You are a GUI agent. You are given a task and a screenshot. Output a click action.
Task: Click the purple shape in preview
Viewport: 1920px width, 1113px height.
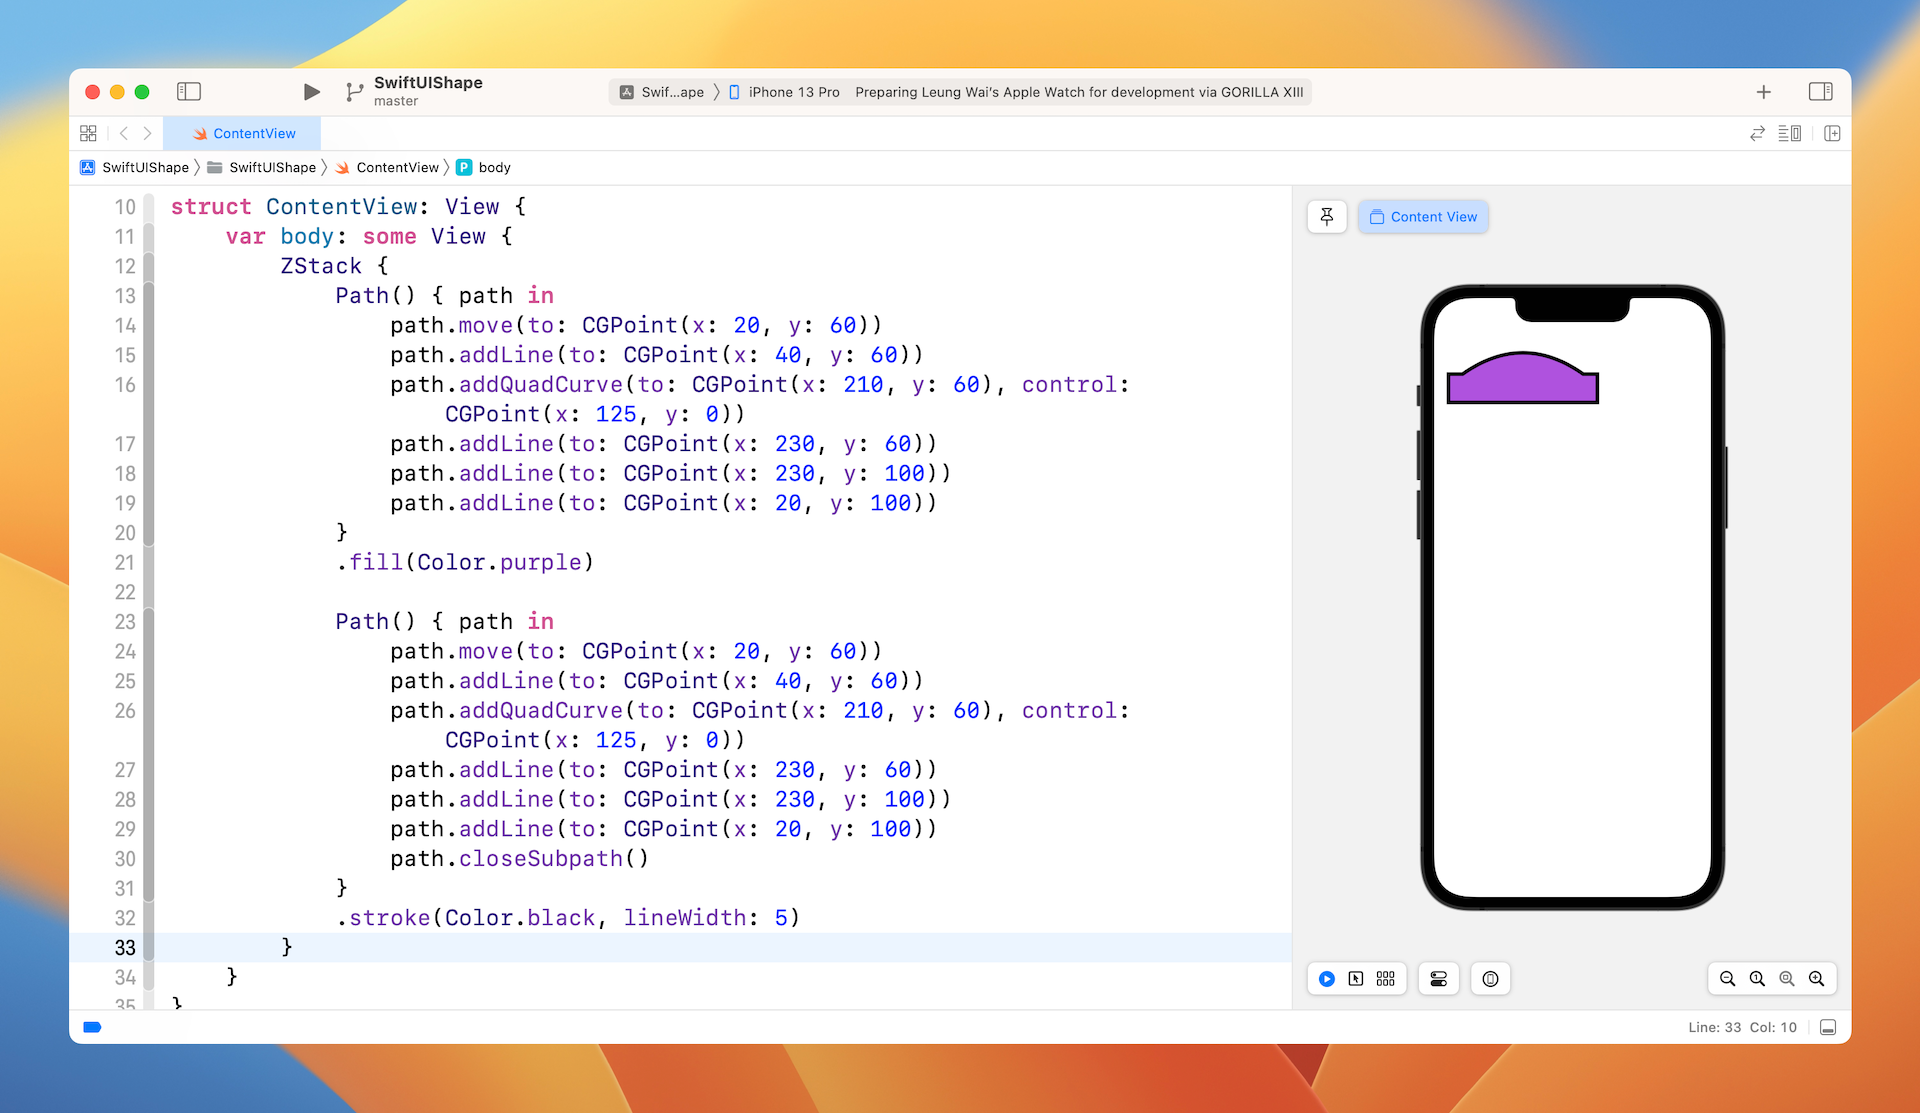click(x=1522, y=381)
